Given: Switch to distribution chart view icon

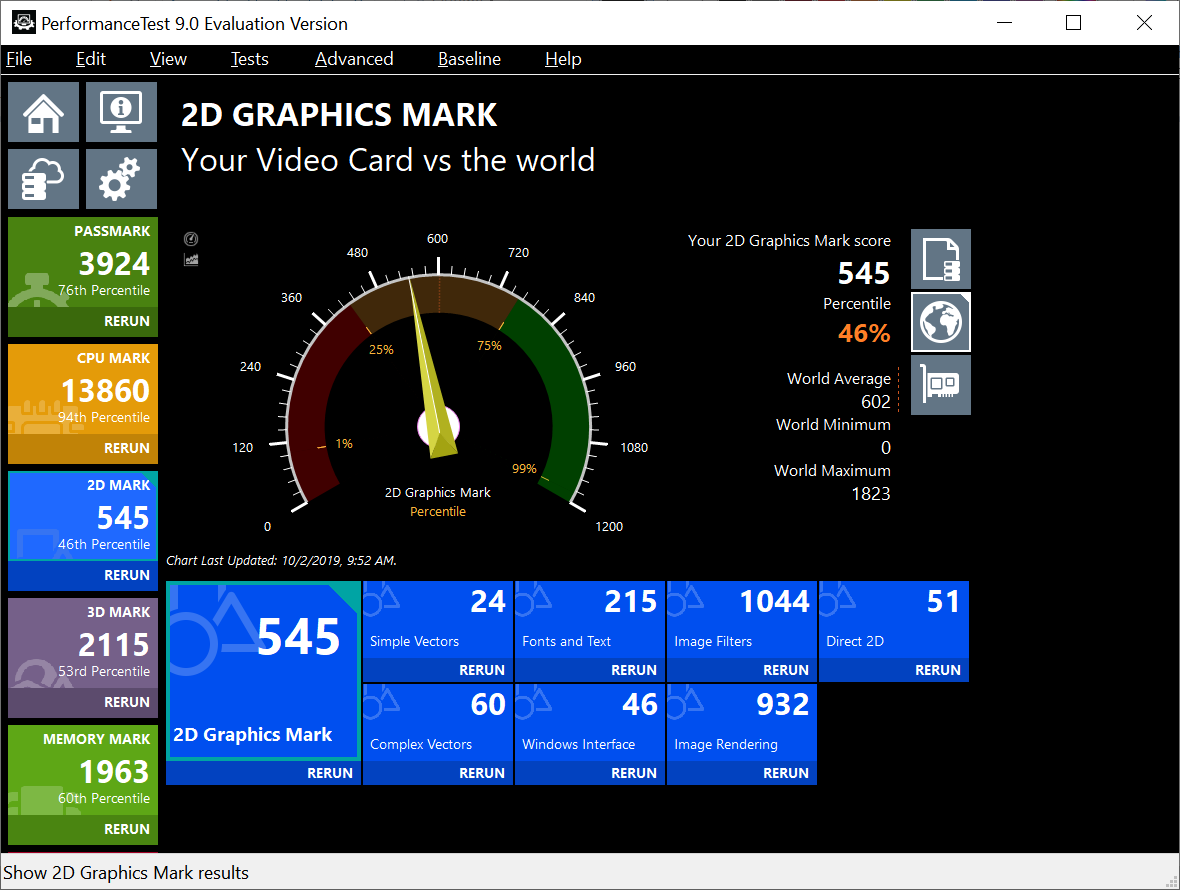Looking at the screenshot, I should pos(191,260).
